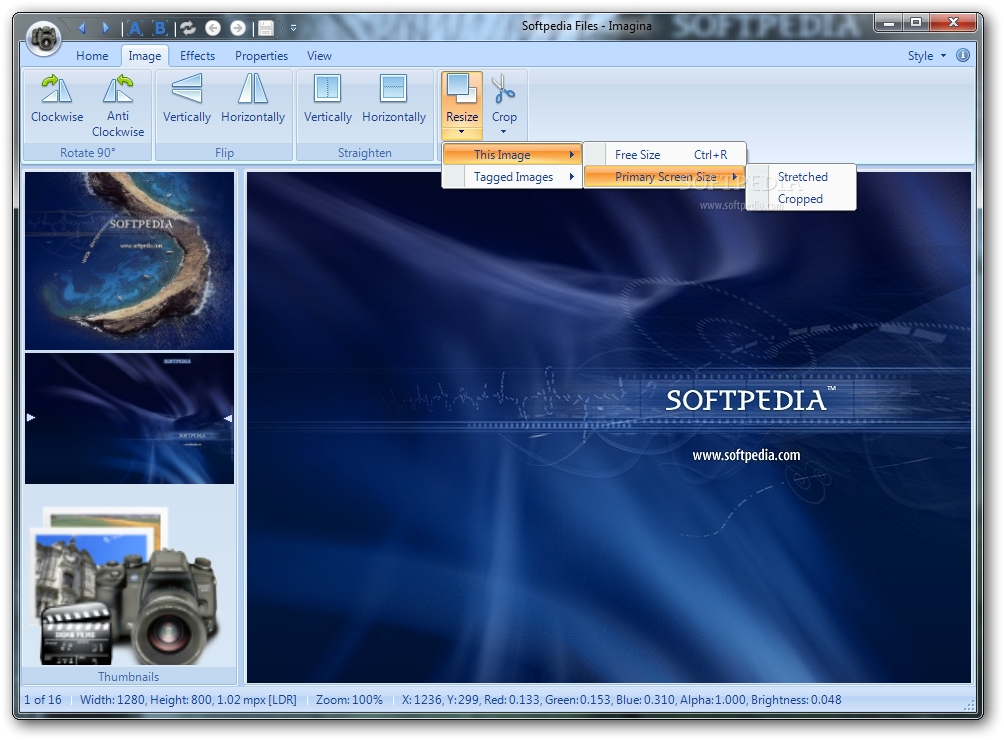Viewport: 1004px width, 740px height.
Task: Go to next image with blue right arrow
Action: point(106,28)
